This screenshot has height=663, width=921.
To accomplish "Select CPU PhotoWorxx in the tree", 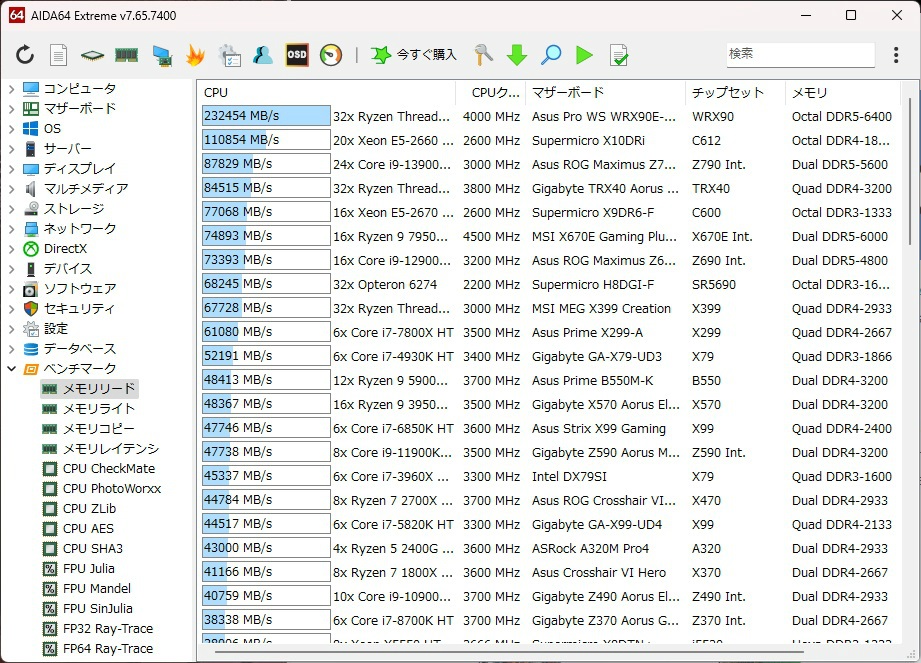I will (x=111, y=489).
